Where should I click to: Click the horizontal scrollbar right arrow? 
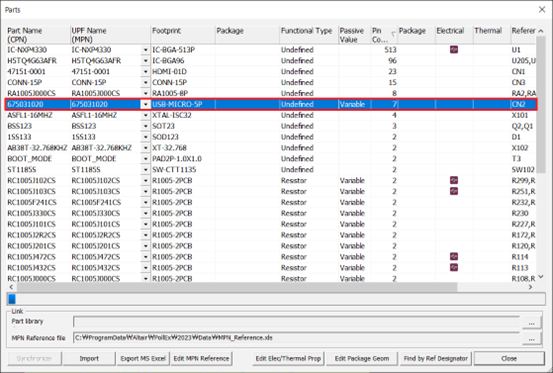point(530,287)
